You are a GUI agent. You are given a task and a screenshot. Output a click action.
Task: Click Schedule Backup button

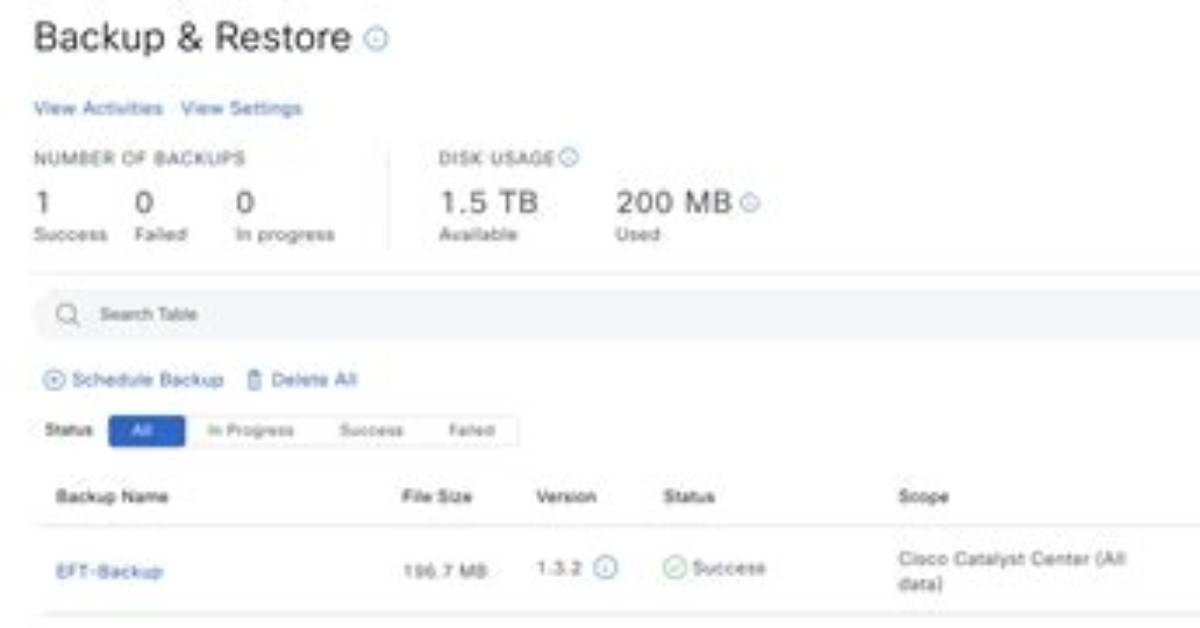tap(133, 380)
